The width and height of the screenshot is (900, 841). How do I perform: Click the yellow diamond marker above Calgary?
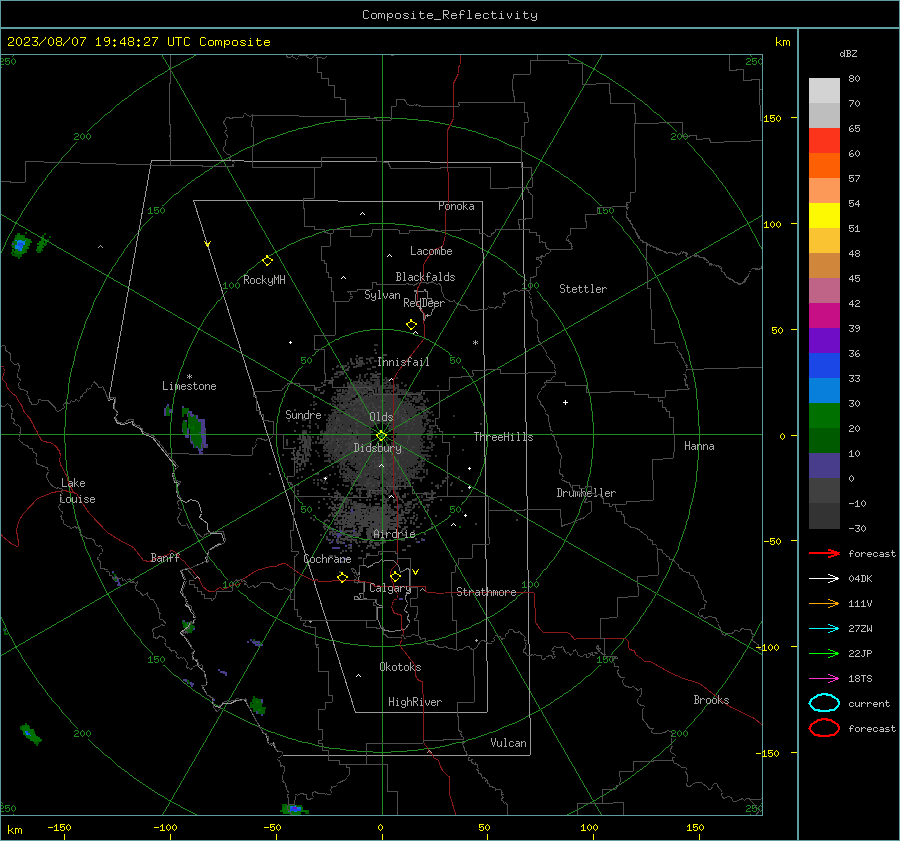395,576
